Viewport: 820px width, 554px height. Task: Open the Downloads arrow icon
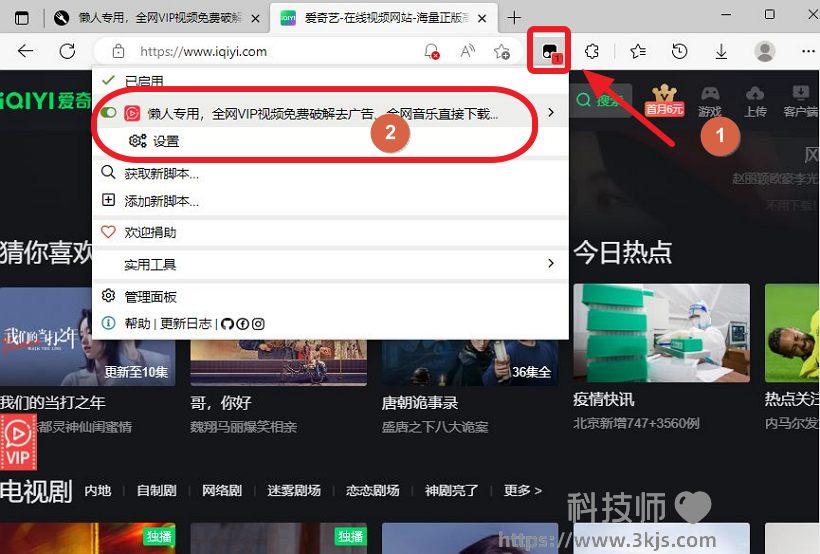pos(721,51)
